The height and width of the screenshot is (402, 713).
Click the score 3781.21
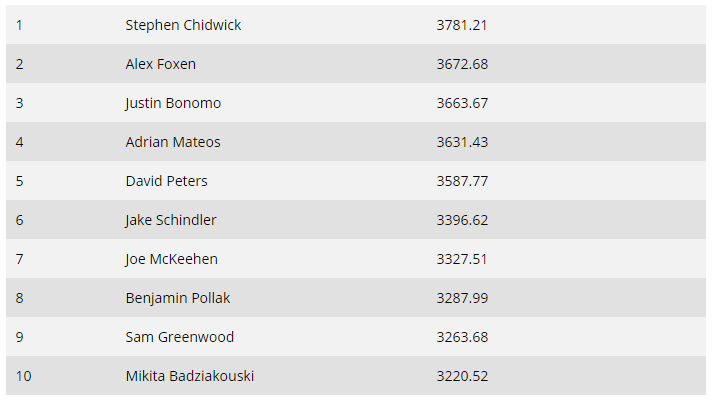(x=462, y=25)
